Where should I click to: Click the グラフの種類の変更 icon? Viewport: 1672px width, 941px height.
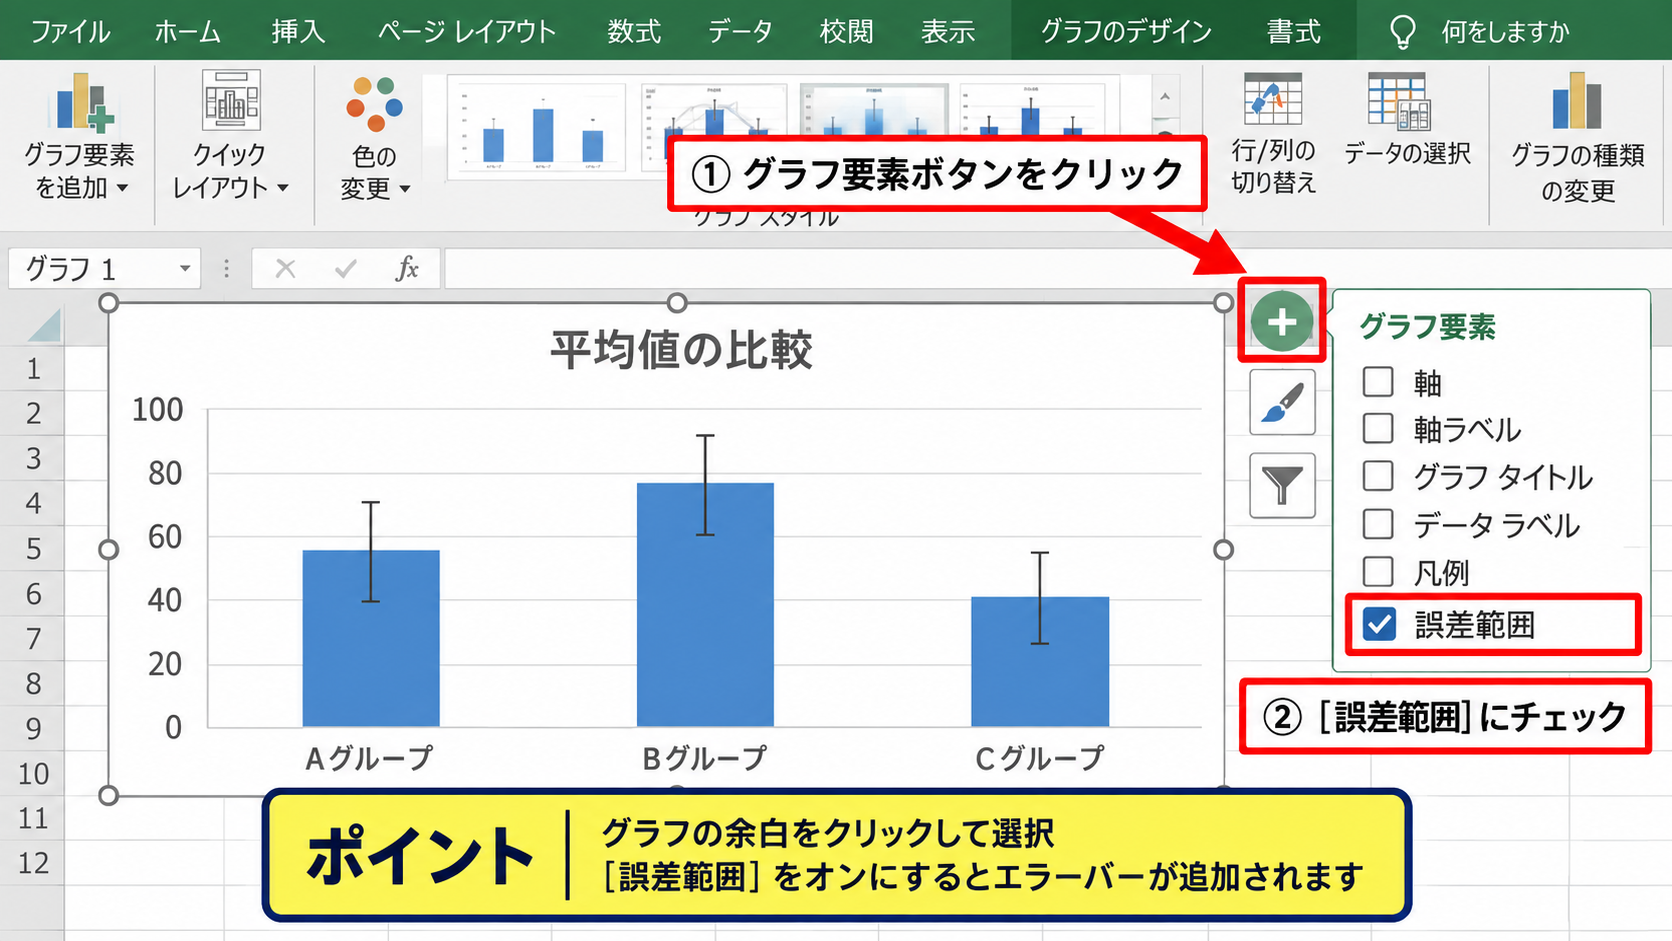(1576, 100)
